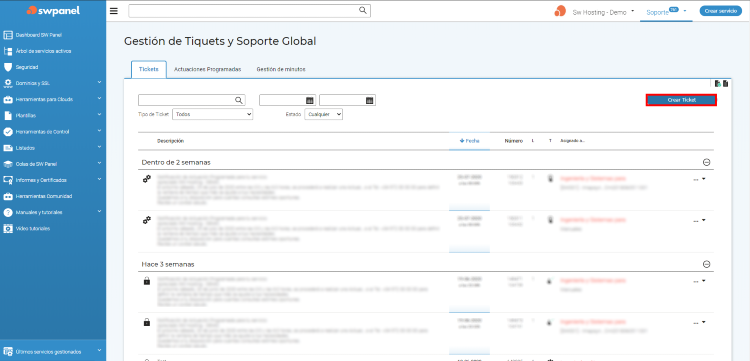This screenshot has height=361, width=750.
Task: Sort by the Fecha column header
Action: (x=469, y=141)
